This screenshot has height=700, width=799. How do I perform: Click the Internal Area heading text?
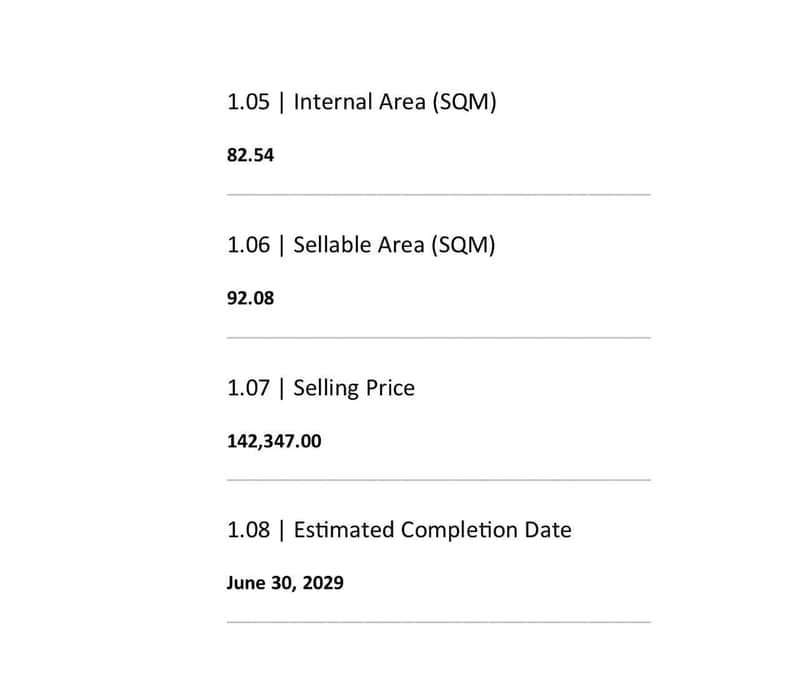(x=360, y=102)
